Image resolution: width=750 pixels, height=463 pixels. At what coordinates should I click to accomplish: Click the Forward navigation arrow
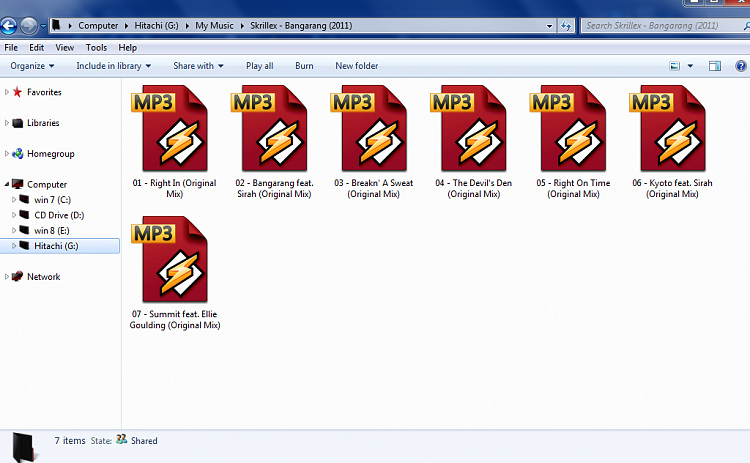29,26
